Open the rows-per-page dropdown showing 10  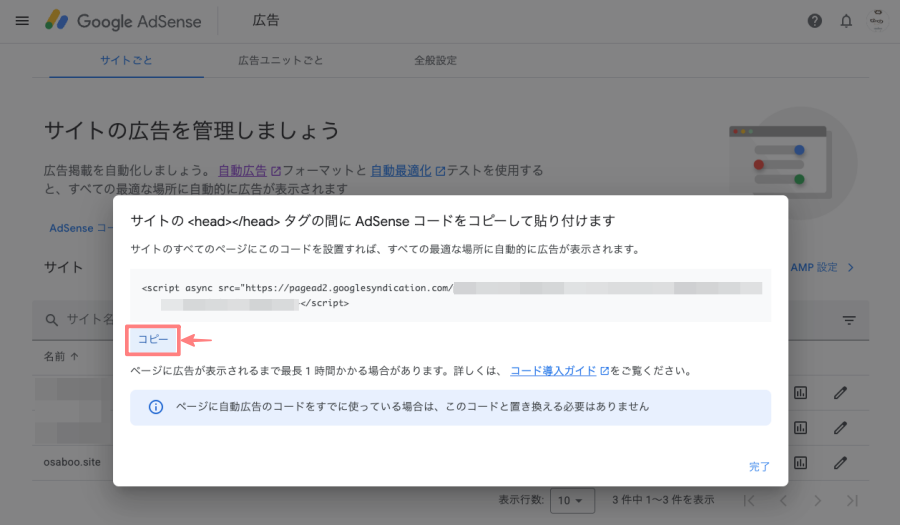point(572,500)
